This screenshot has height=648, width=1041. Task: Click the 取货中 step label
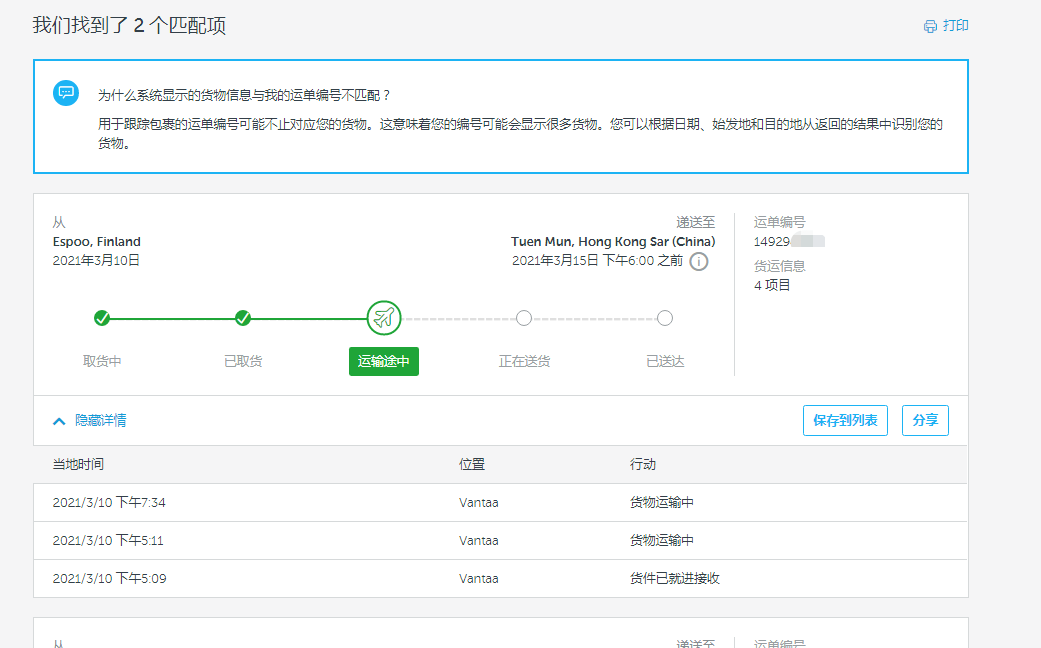[x=102, y=361]
